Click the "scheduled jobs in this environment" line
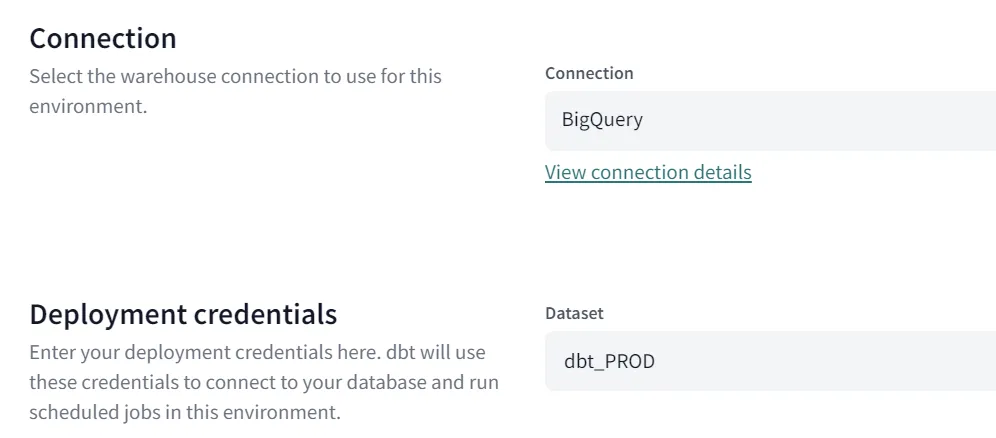 184,411
